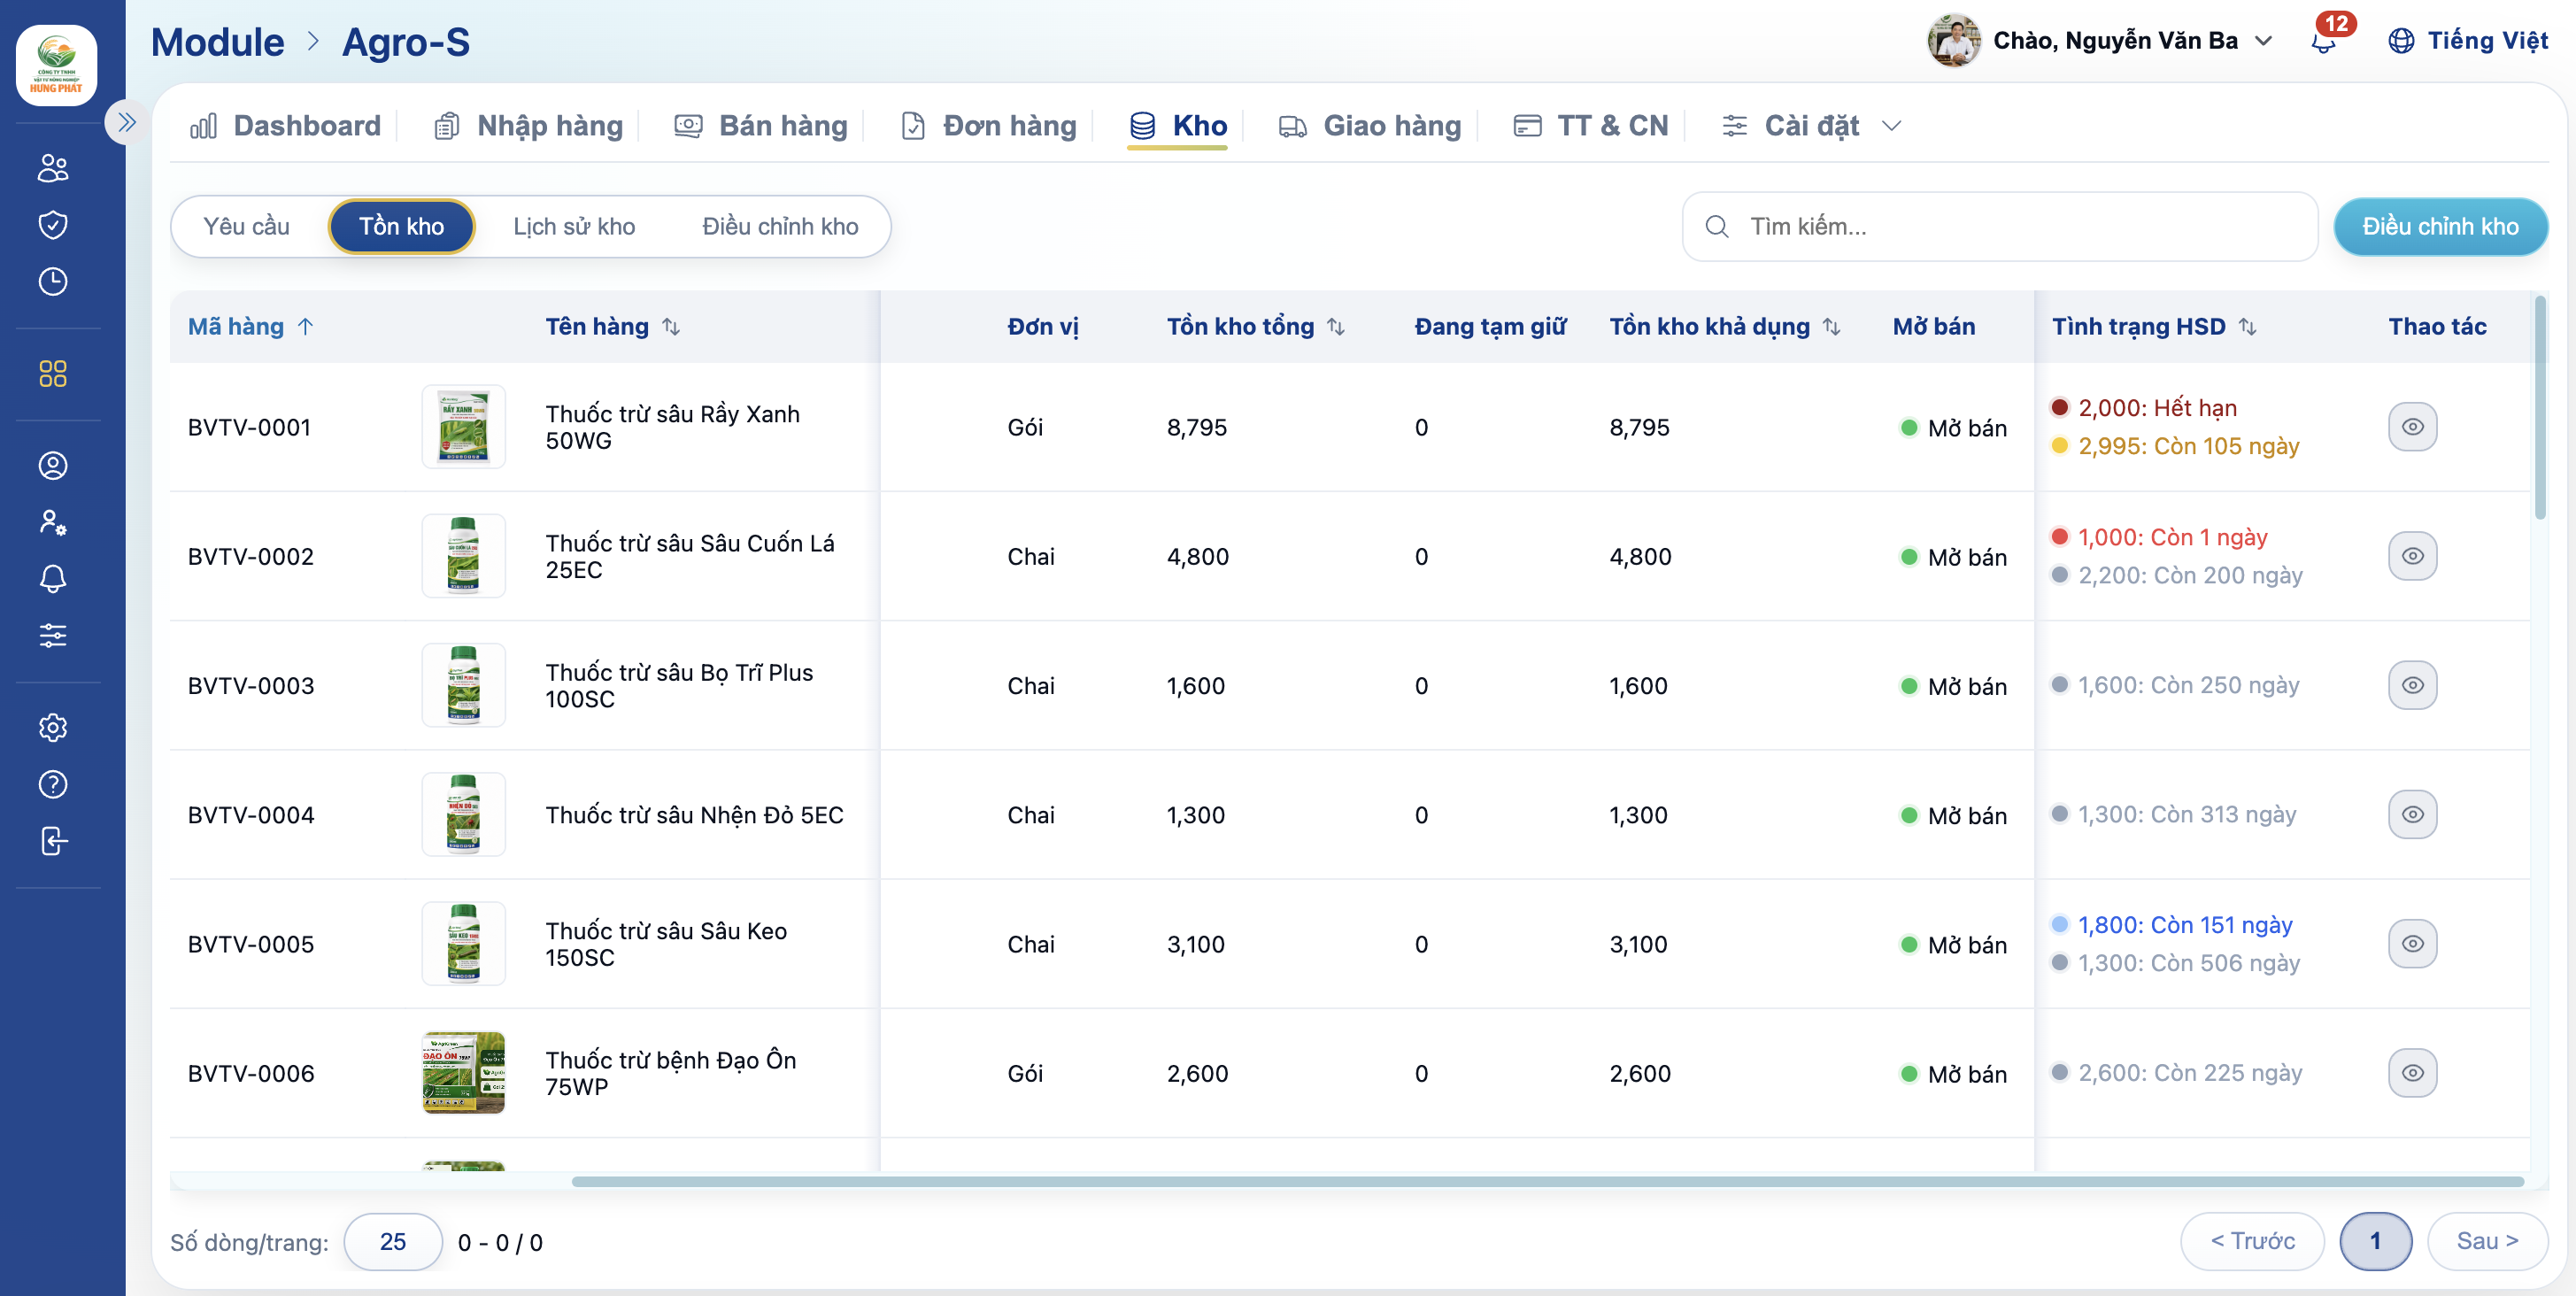The width and height of the screenshot is (2576, 1296).
Task: Select the Lịch sử kho sub-tab
Action: coord(574,226)
